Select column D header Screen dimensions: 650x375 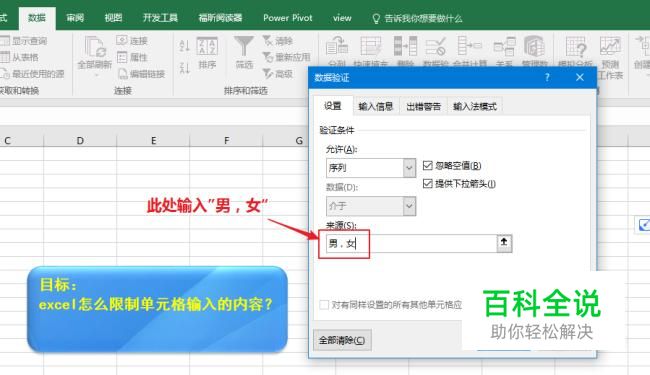pyautogui.click(x=80, y=141)
